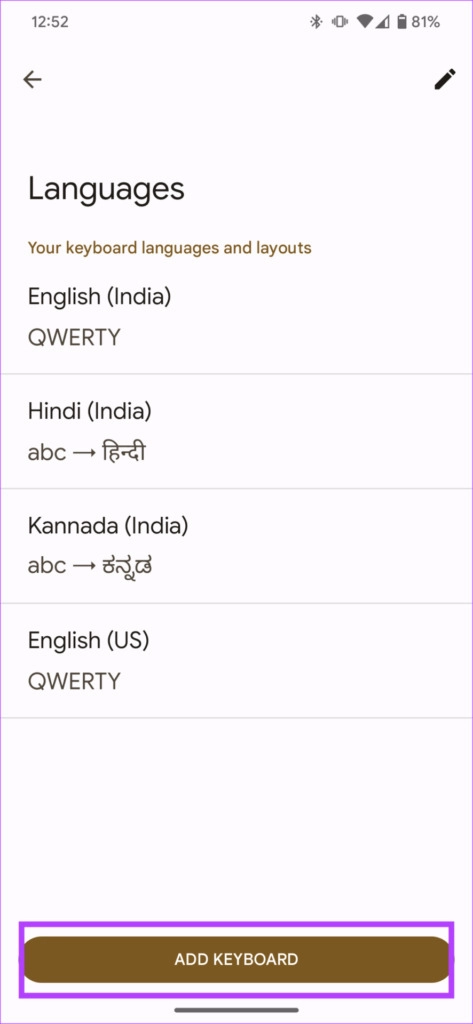
Task: Tap the abc → हिन्दी layout text
Action: (x=87, y=452)
